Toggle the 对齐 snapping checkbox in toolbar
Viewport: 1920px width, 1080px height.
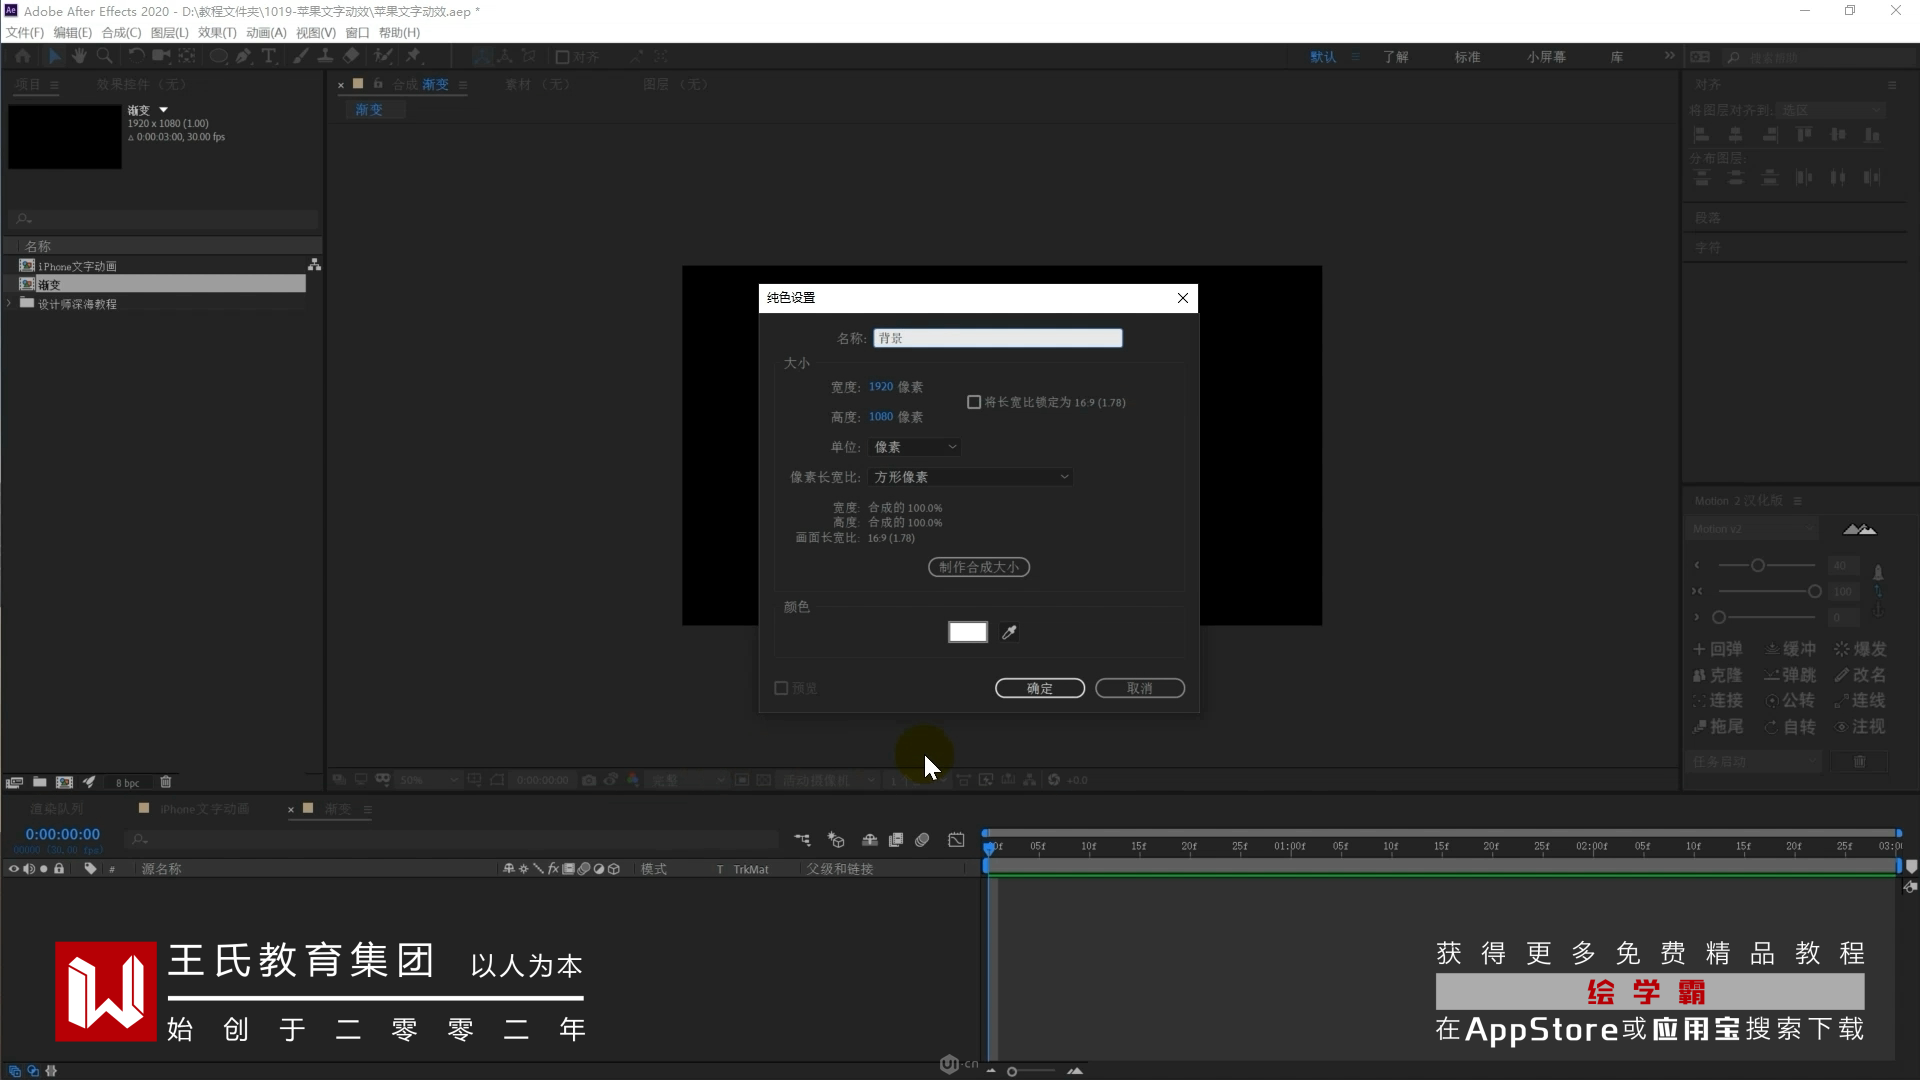click(x=563, y=57)
